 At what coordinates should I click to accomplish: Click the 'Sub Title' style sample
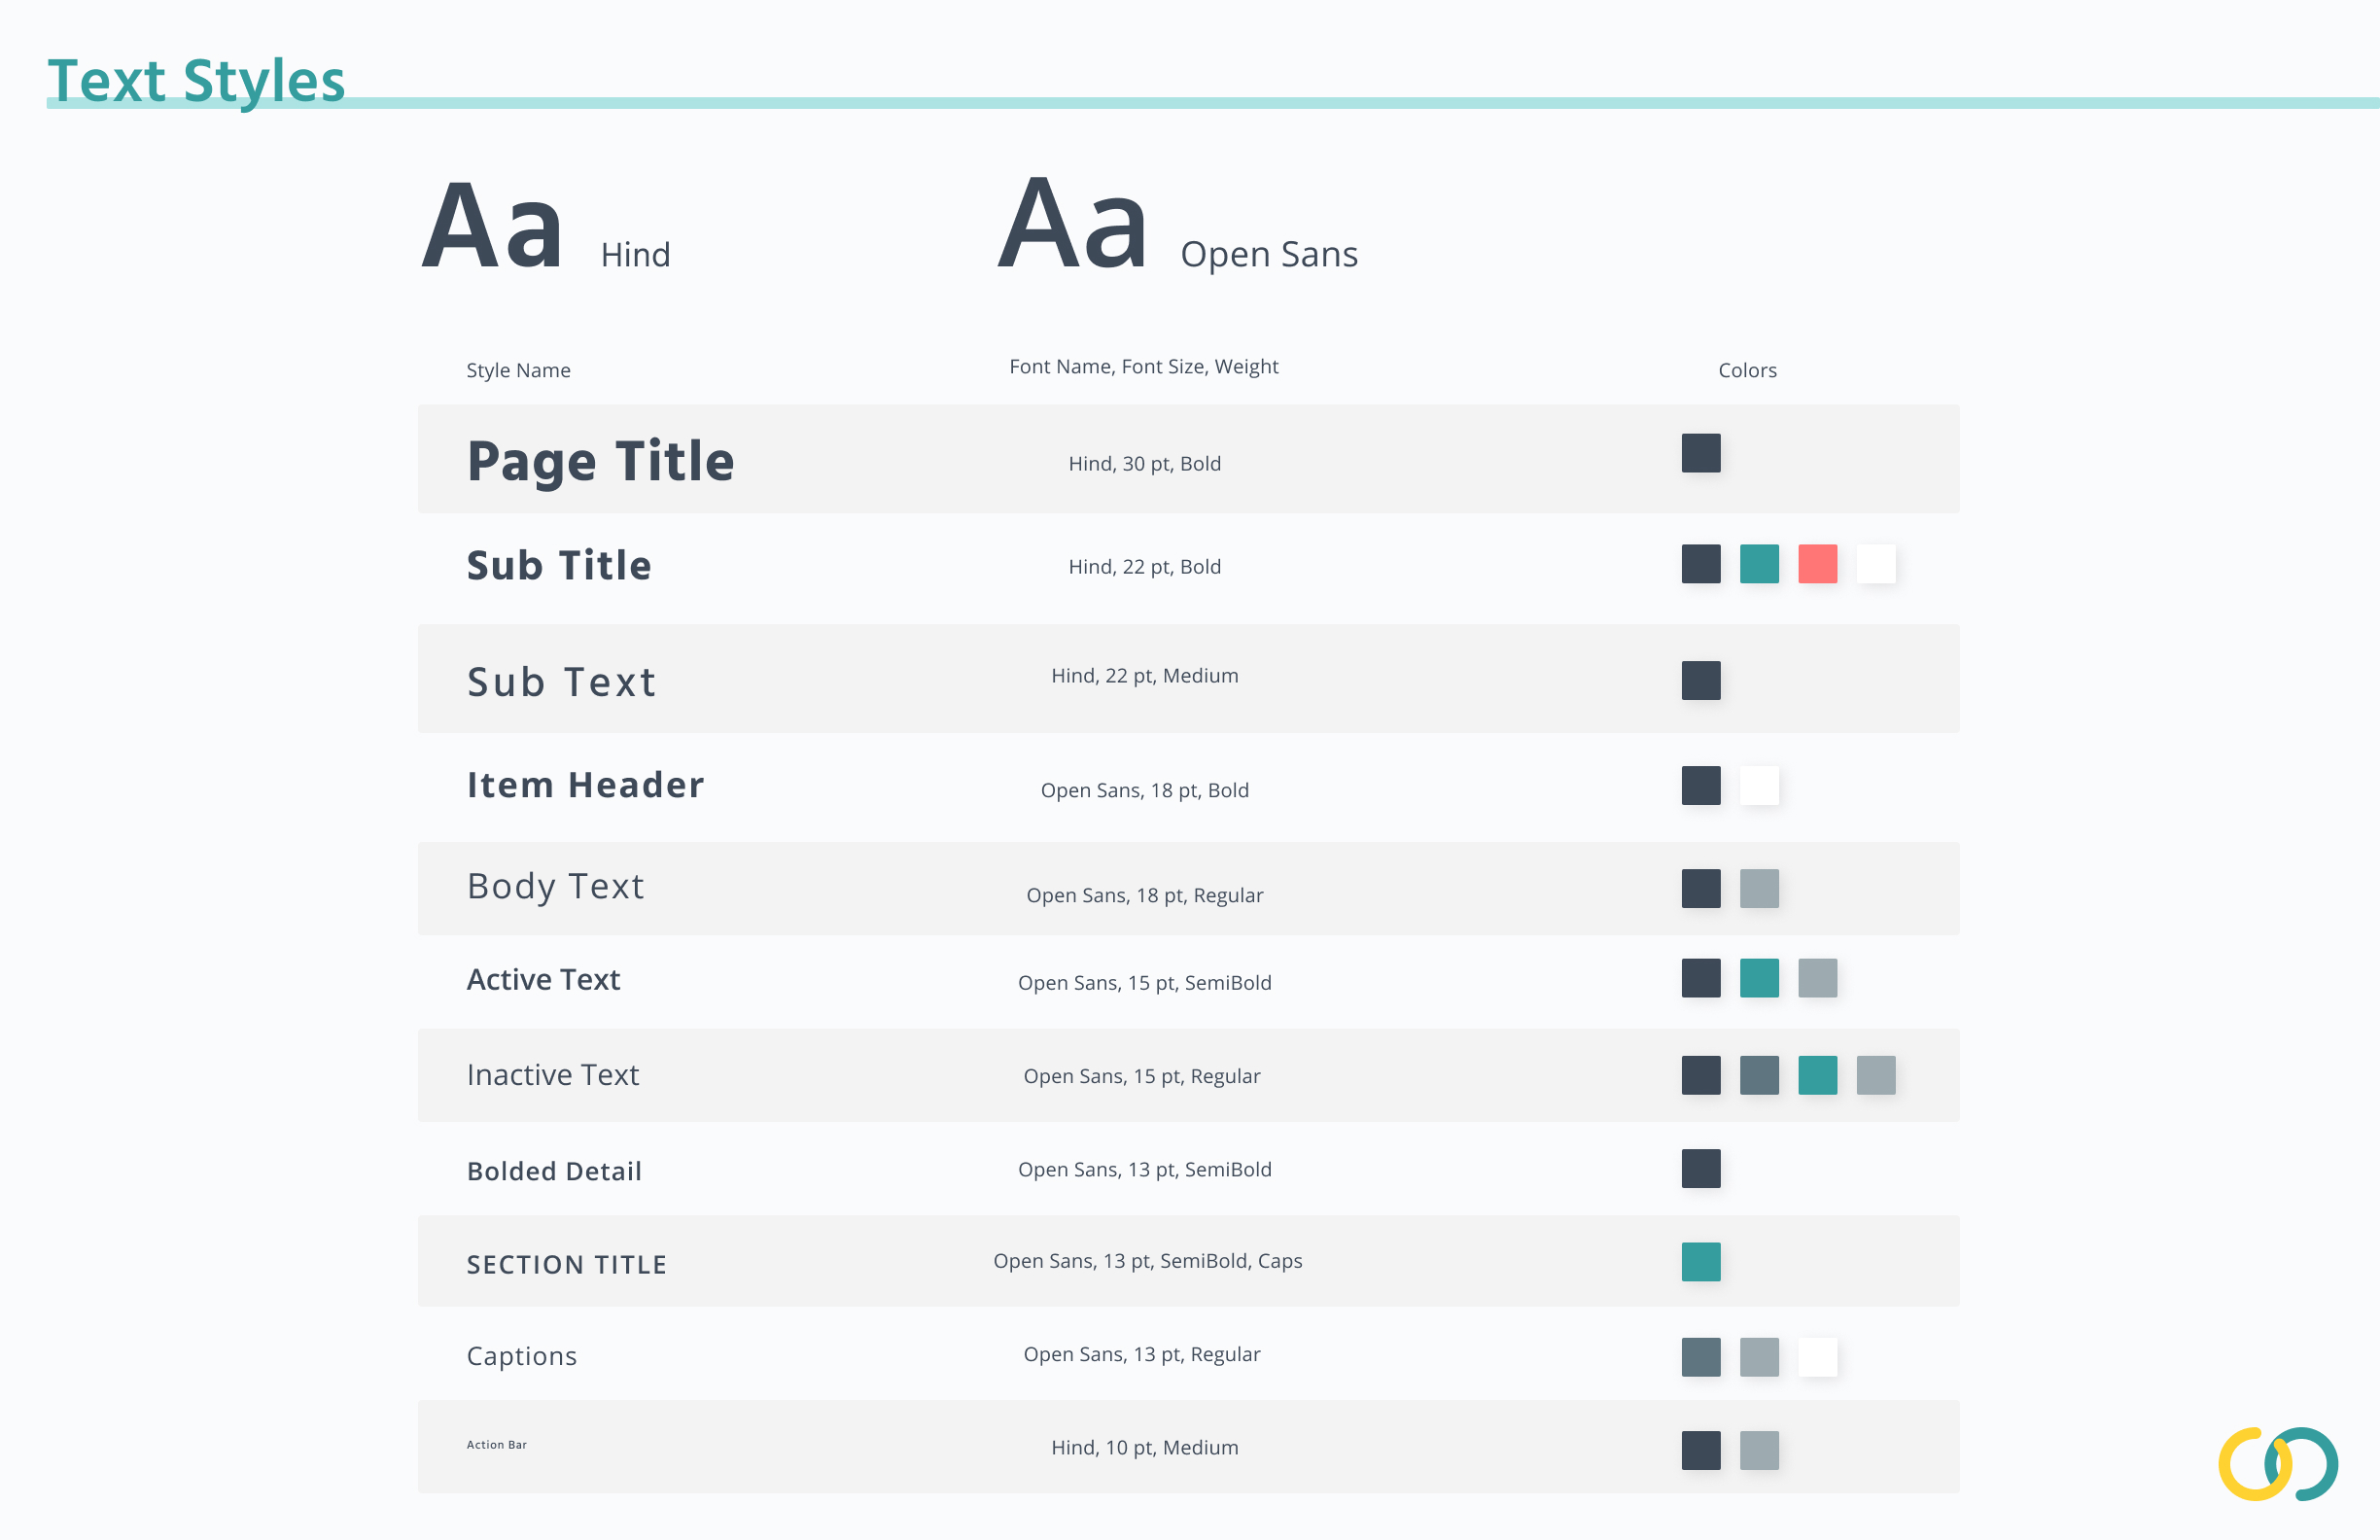point(559,566)
